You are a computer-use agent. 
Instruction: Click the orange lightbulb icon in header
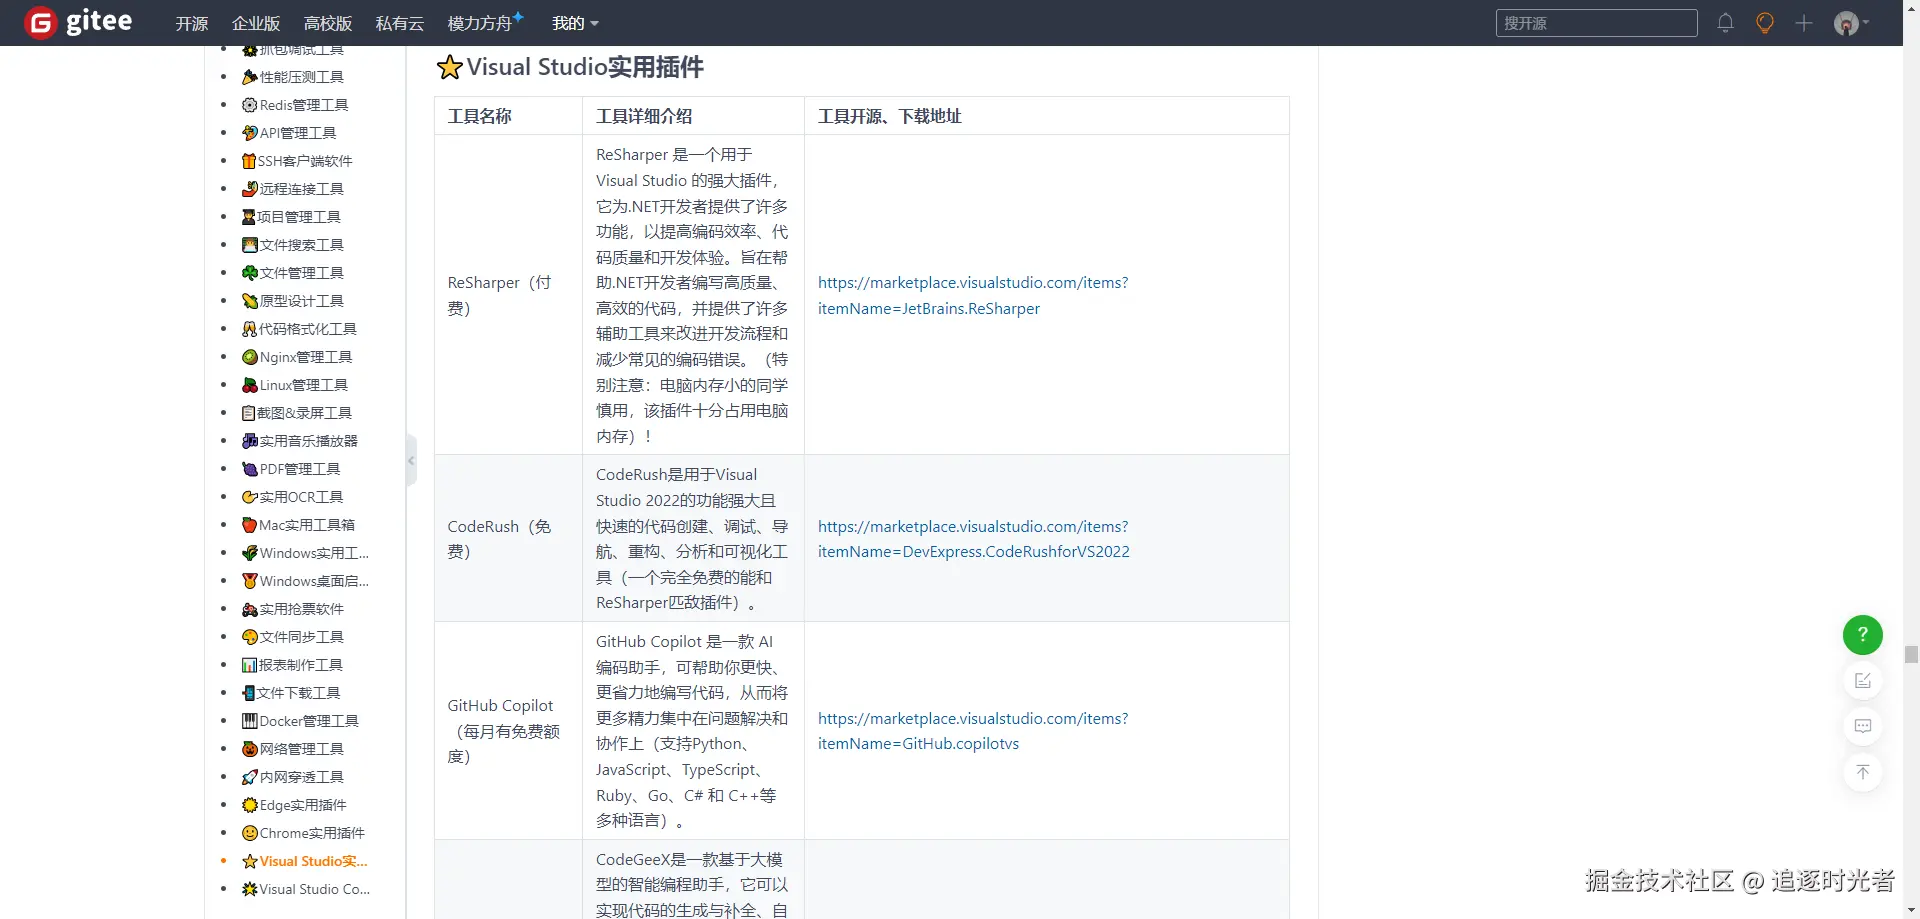pos(1765,23)
